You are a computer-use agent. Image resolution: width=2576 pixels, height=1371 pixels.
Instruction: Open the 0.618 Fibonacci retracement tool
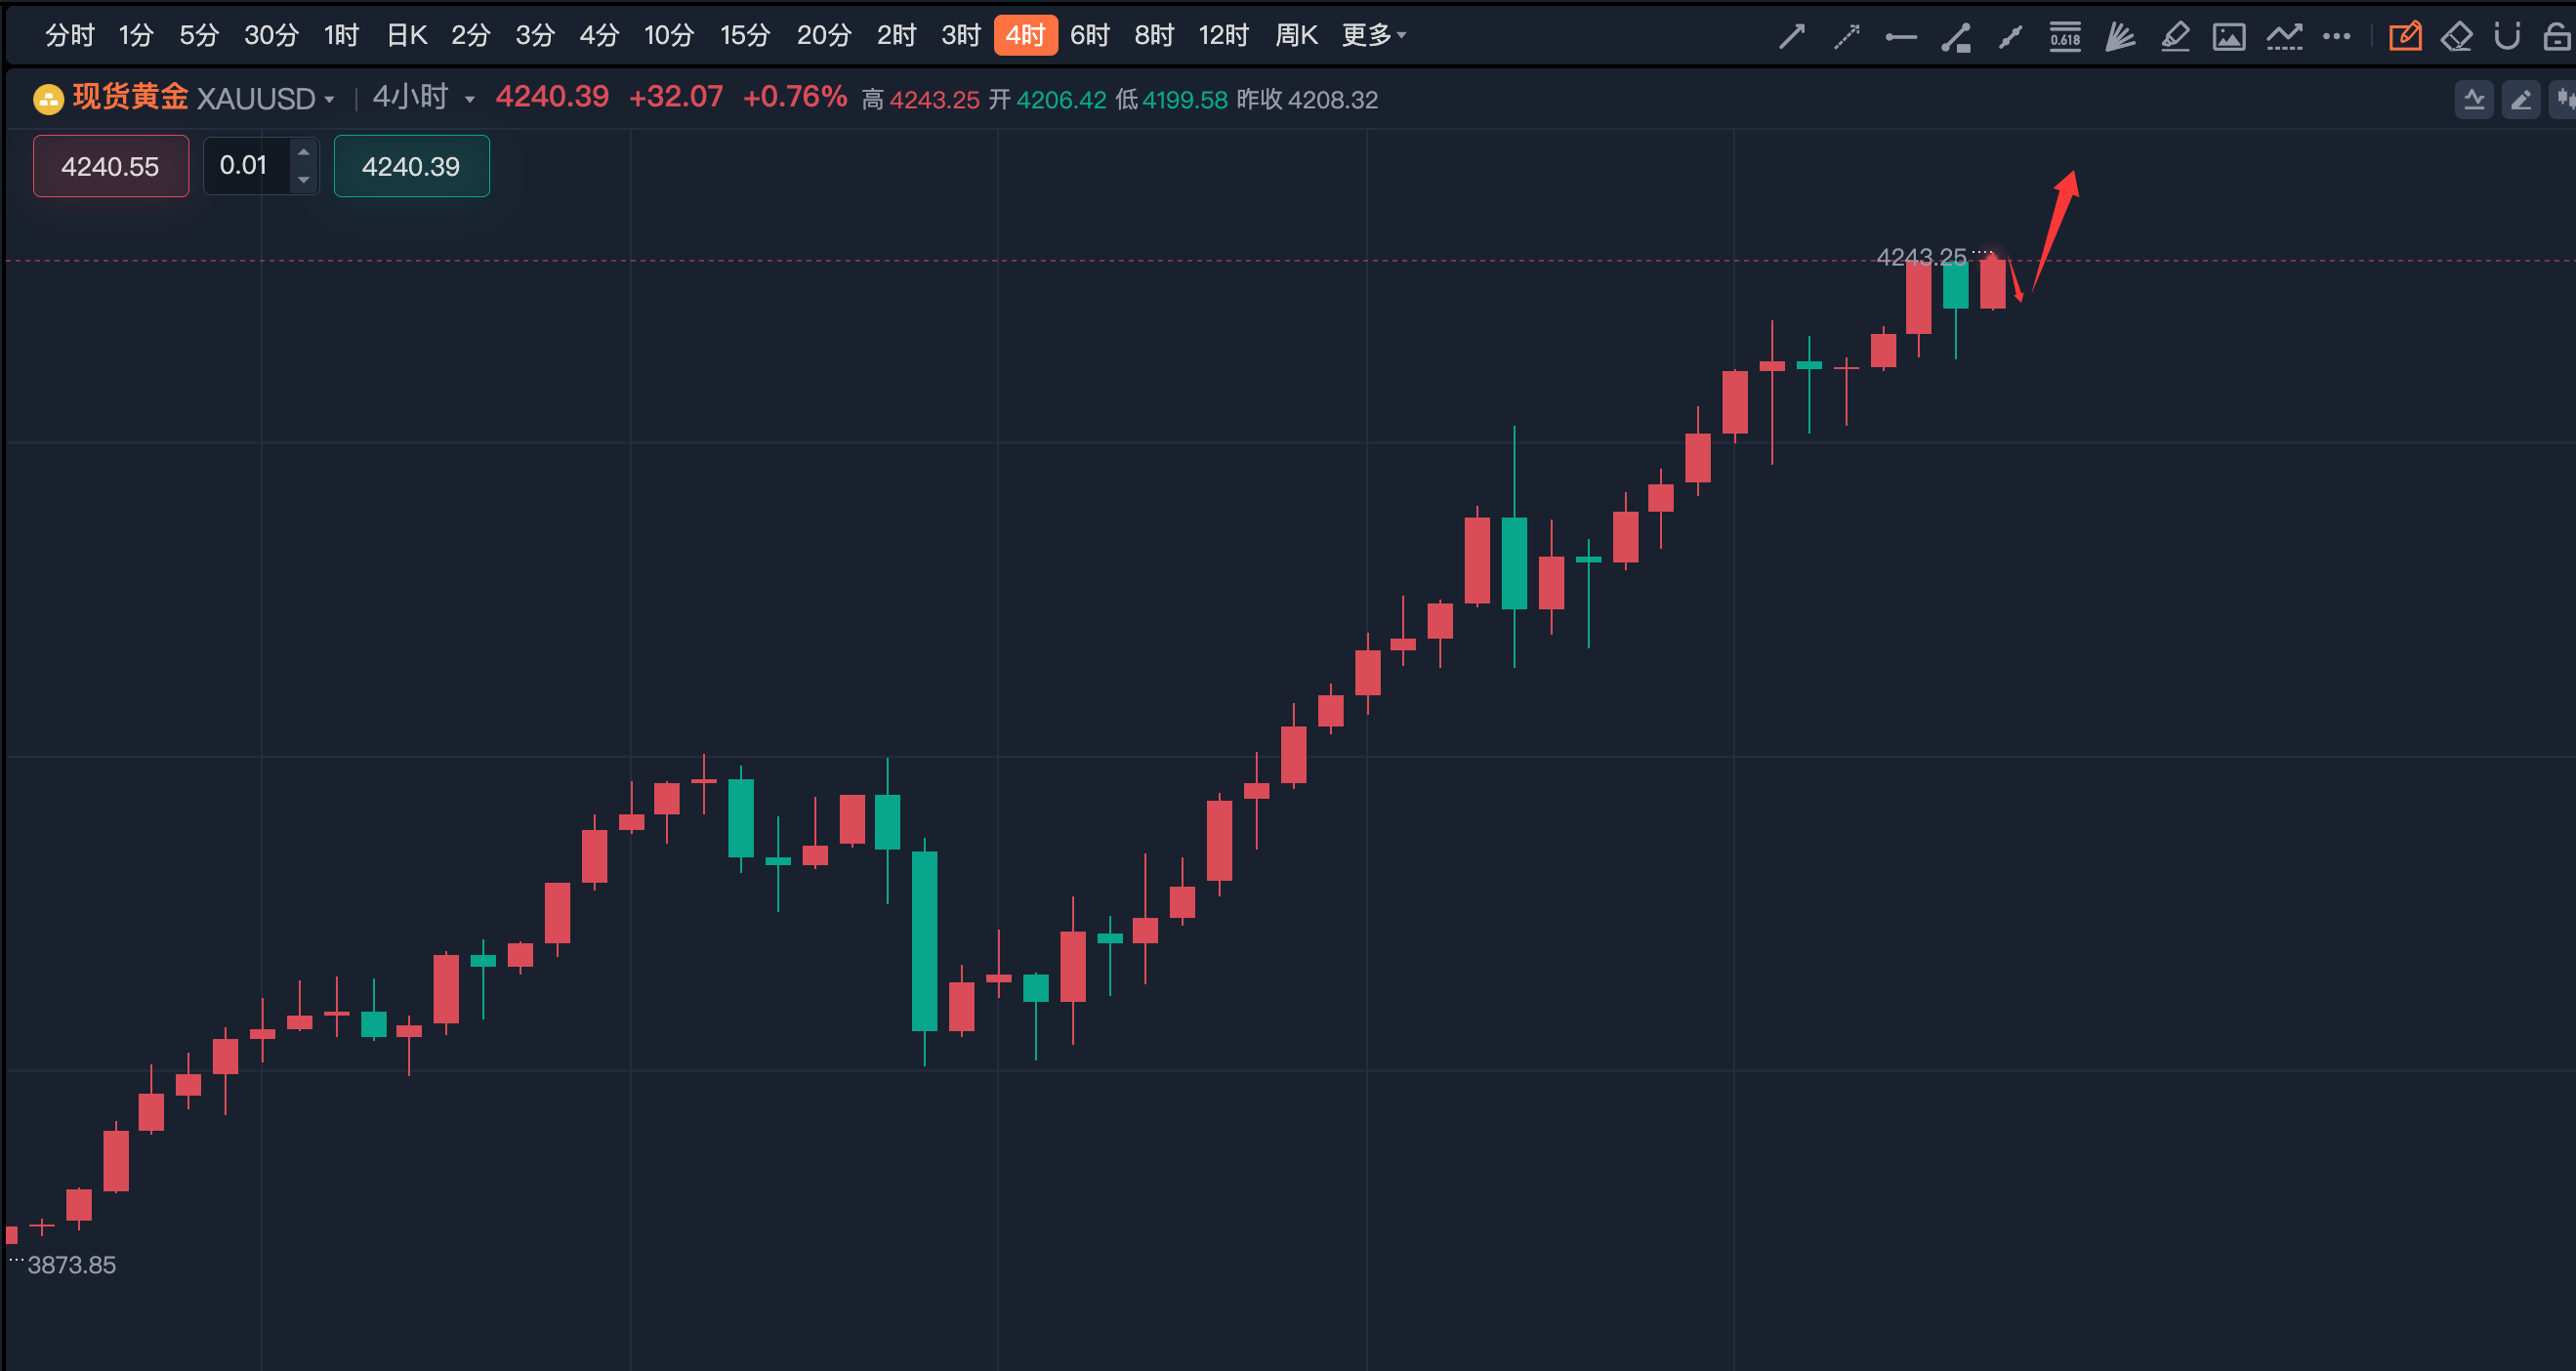point(2065,37)
